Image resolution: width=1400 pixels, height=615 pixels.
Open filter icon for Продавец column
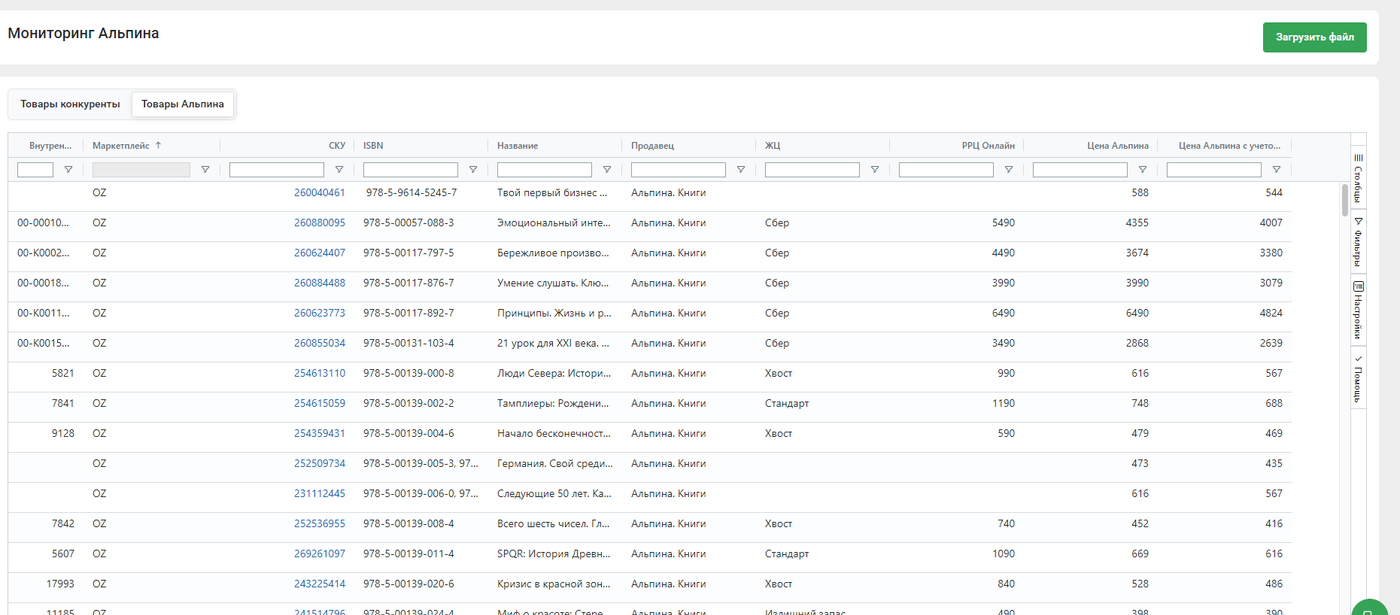pos(741,170)
